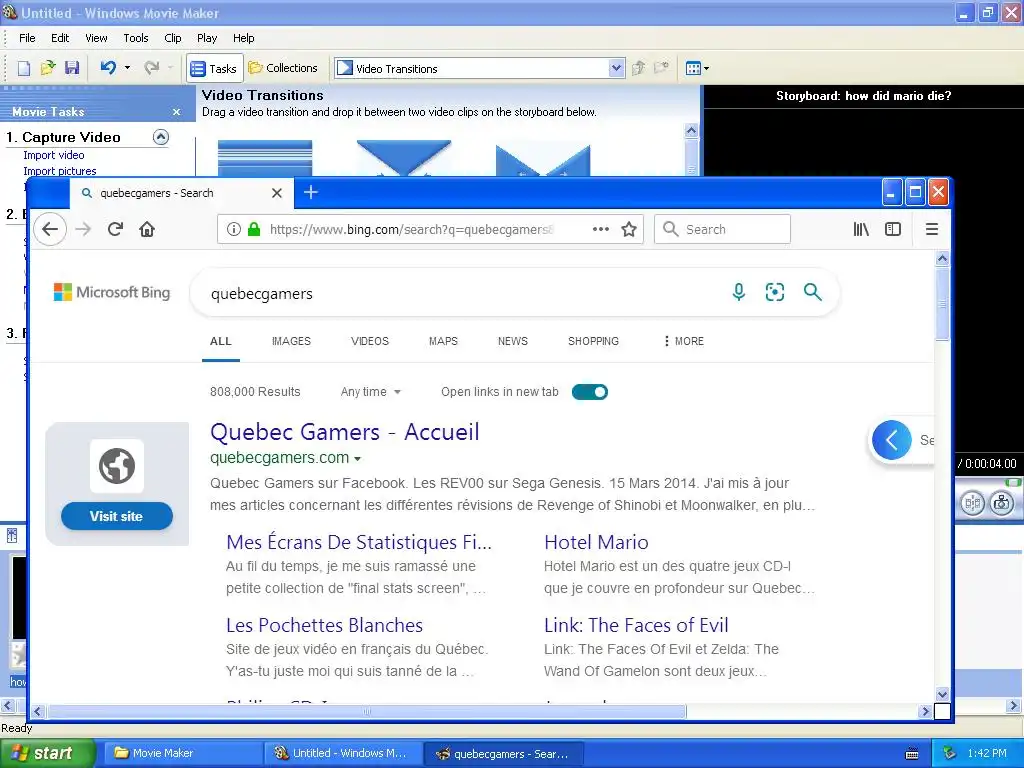Image resolution: width=1024 pixels, height=768 pixels.
Task: Expand the More results menu
Action: coord(684,341)
